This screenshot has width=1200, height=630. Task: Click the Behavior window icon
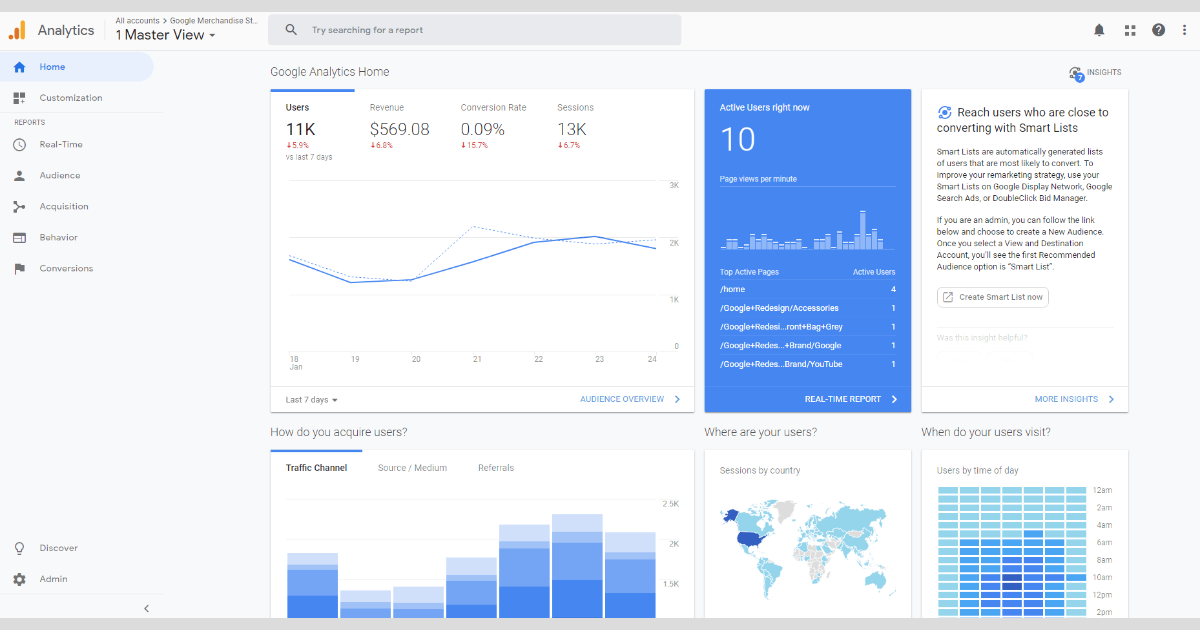[x=19, y=237]
